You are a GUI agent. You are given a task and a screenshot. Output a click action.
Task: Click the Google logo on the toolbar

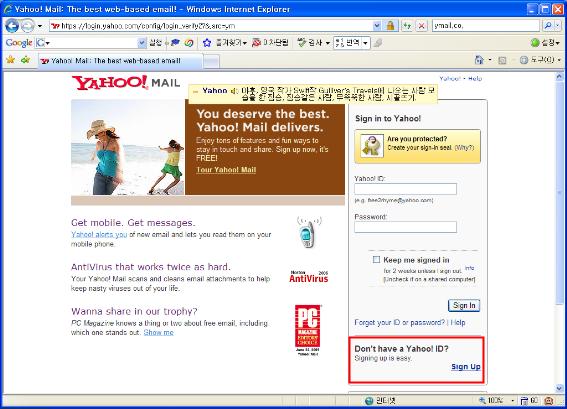click(x=19, y=43)
